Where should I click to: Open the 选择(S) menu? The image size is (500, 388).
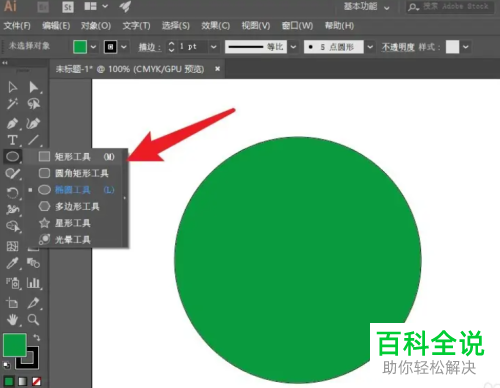click(x=176, y=26)
